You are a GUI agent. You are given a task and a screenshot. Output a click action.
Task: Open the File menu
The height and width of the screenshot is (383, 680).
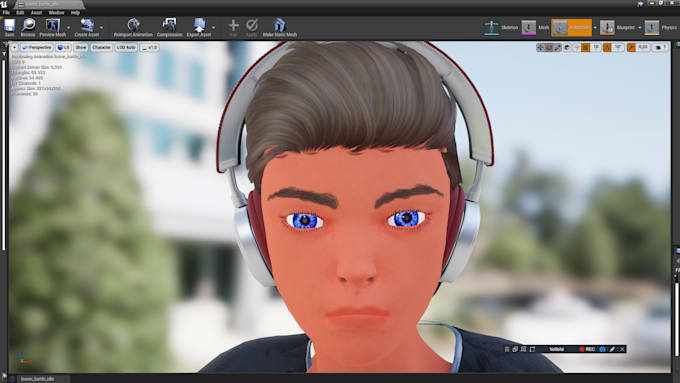[x=6, y=13]
